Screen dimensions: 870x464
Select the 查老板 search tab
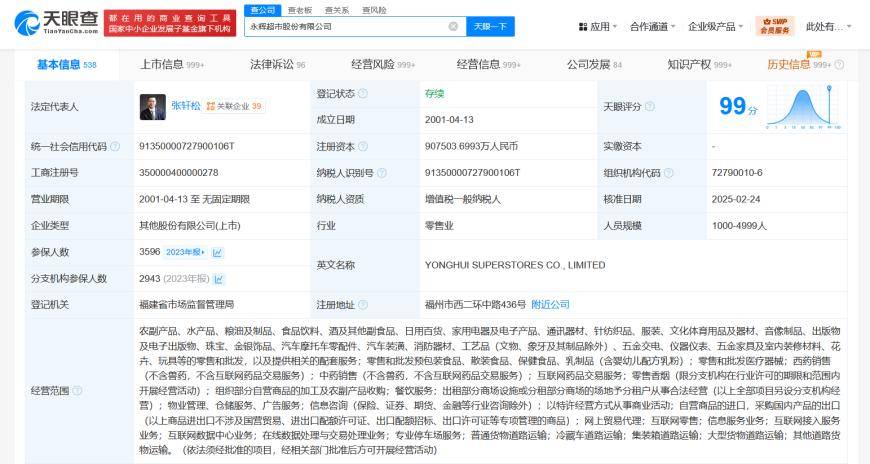pos(300,10)
